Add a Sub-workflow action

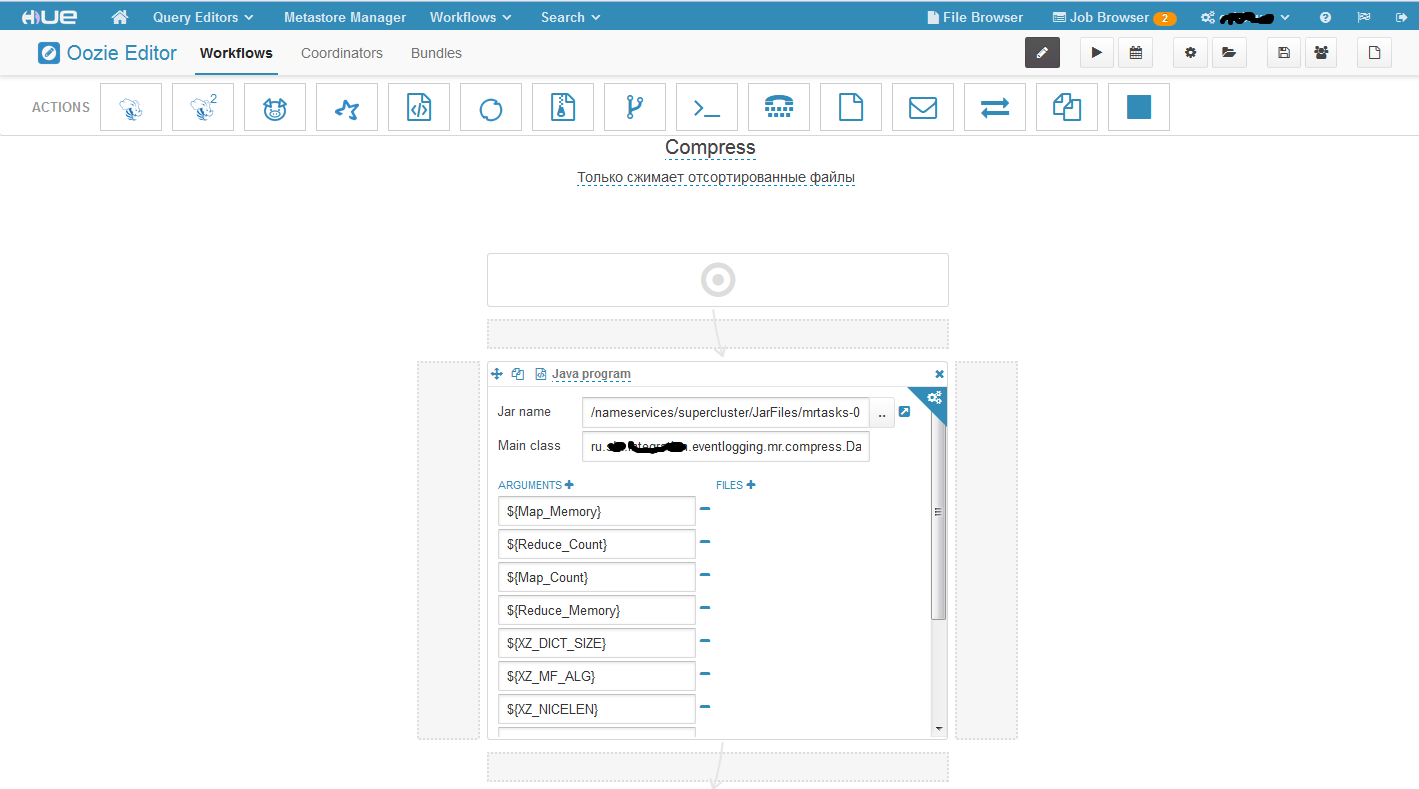pyautogui.click(x=635, y=107)
